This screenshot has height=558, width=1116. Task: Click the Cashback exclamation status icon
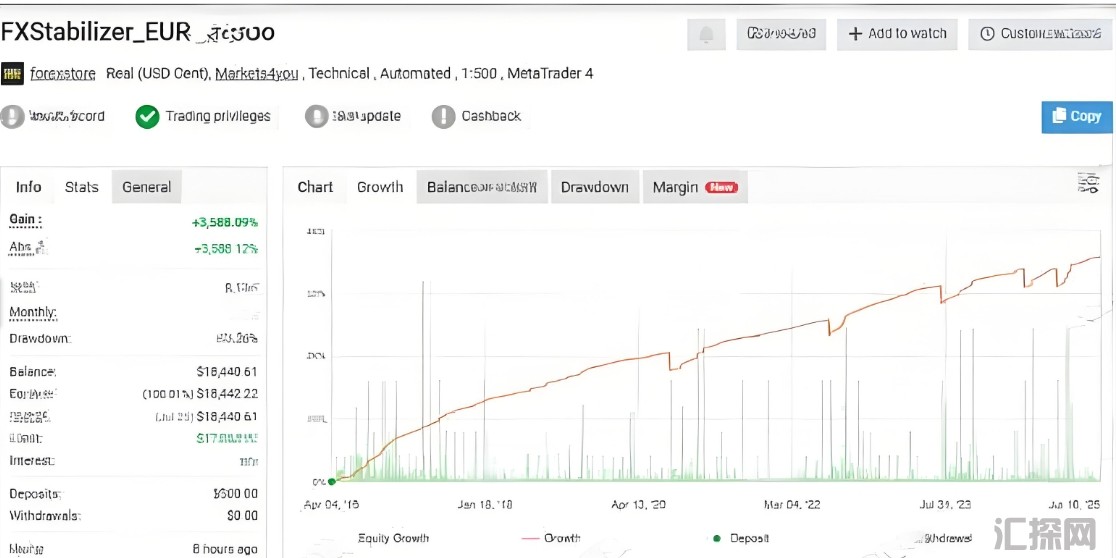(443, 117)
